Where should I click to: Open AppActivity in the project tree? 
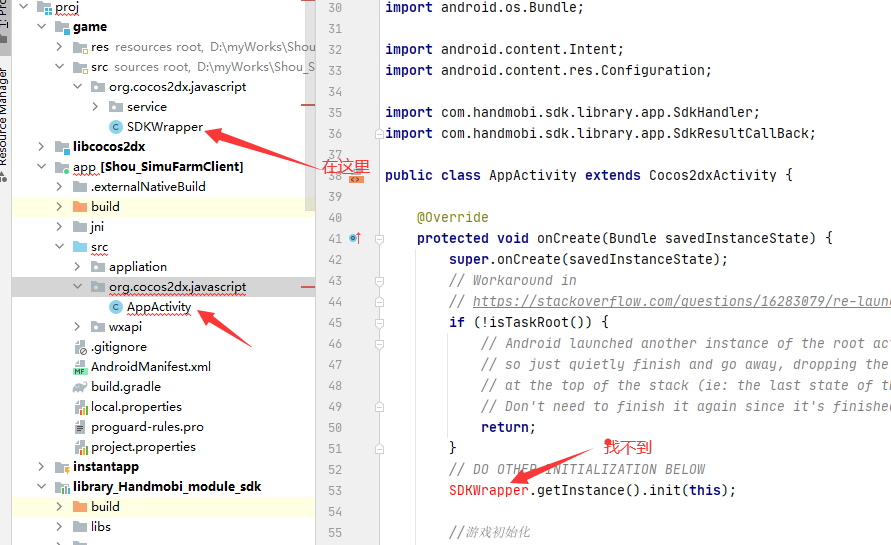point(159,307)
